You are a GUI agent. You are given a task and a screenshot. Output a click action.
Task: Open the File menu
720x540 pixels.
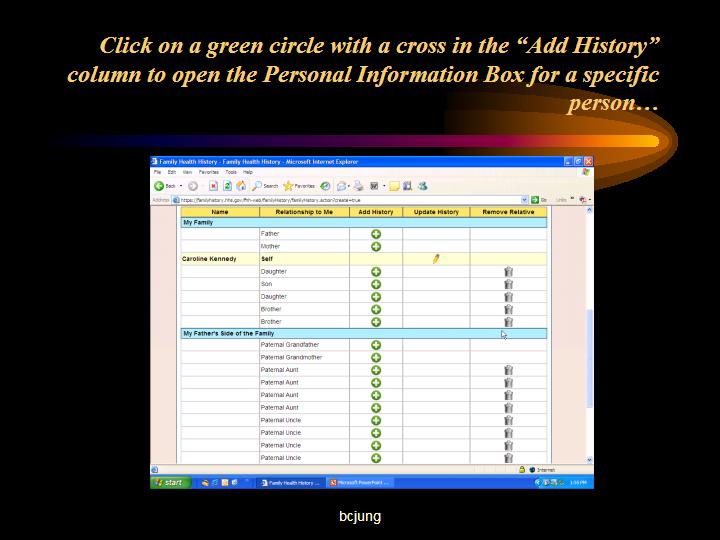[157, 172]
